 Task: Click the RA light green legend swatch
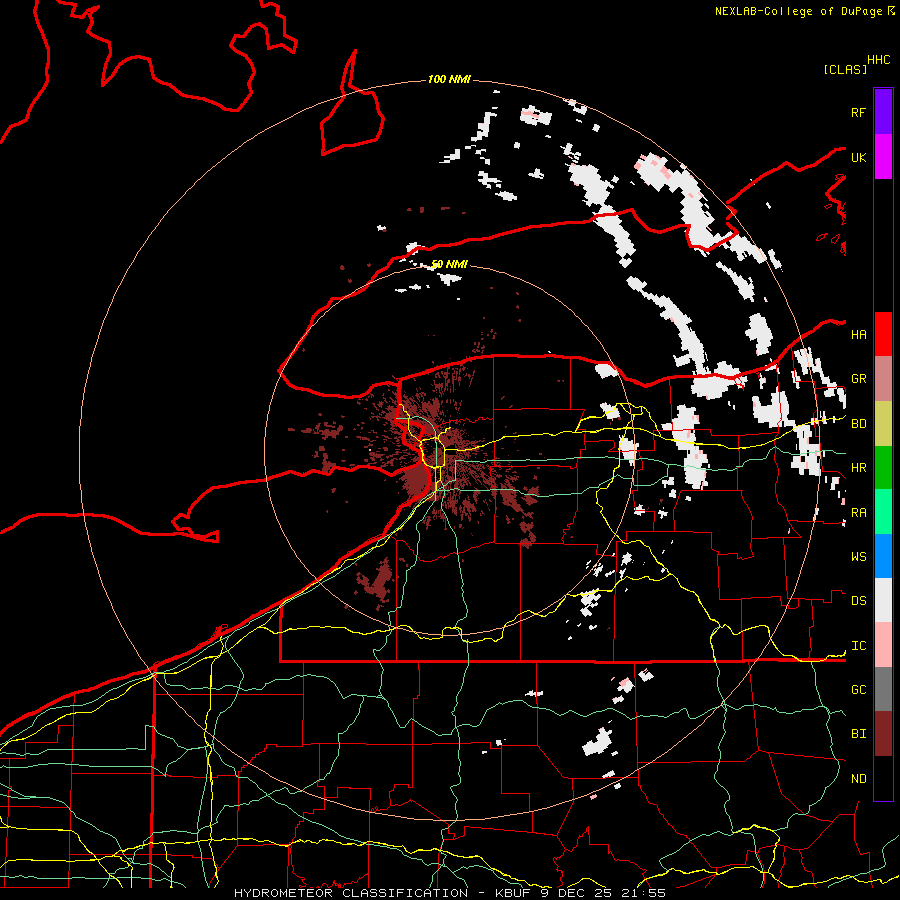[883, 512]
